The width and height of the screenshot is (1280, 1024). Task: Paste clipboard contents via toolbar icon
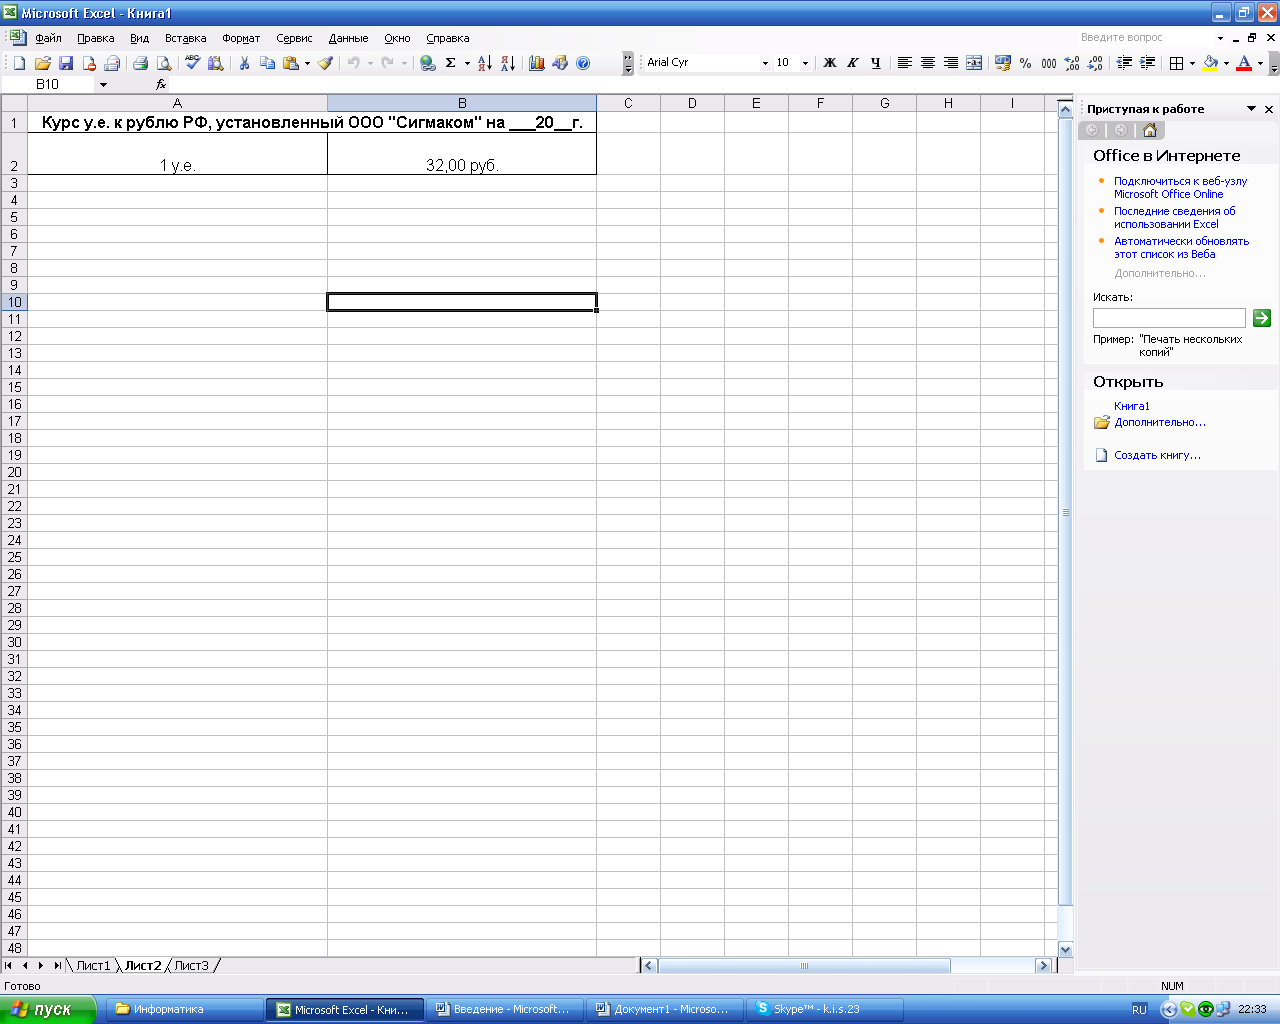[291, 63]
